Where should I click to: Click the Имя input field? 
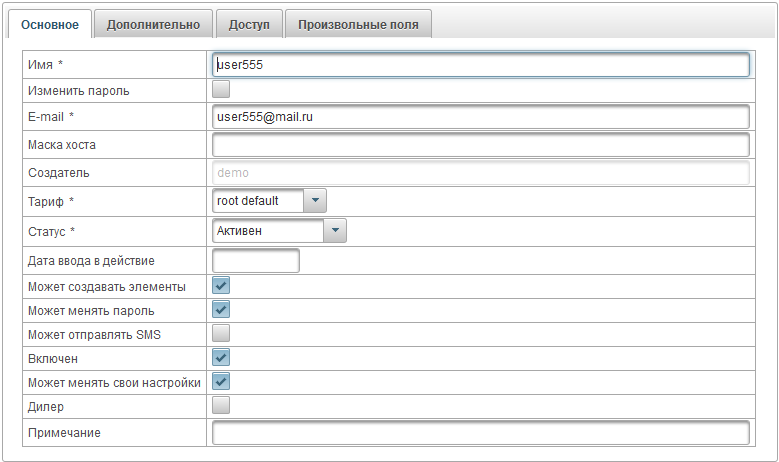click(x=480, y=65)
